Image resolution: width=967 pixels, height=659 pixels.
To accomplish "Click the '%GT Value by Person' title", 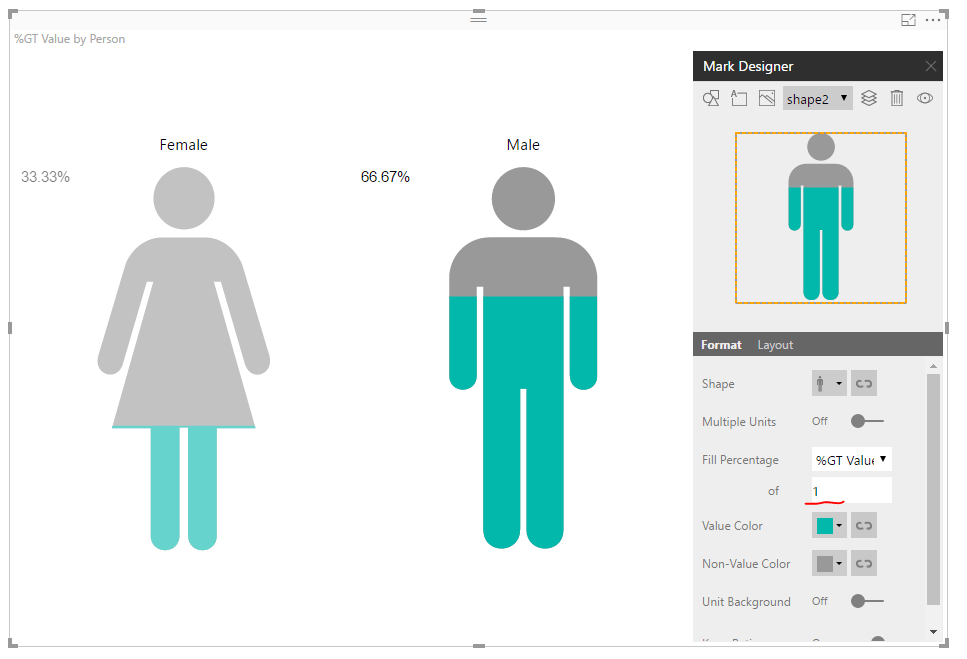I will click(70, 39).
